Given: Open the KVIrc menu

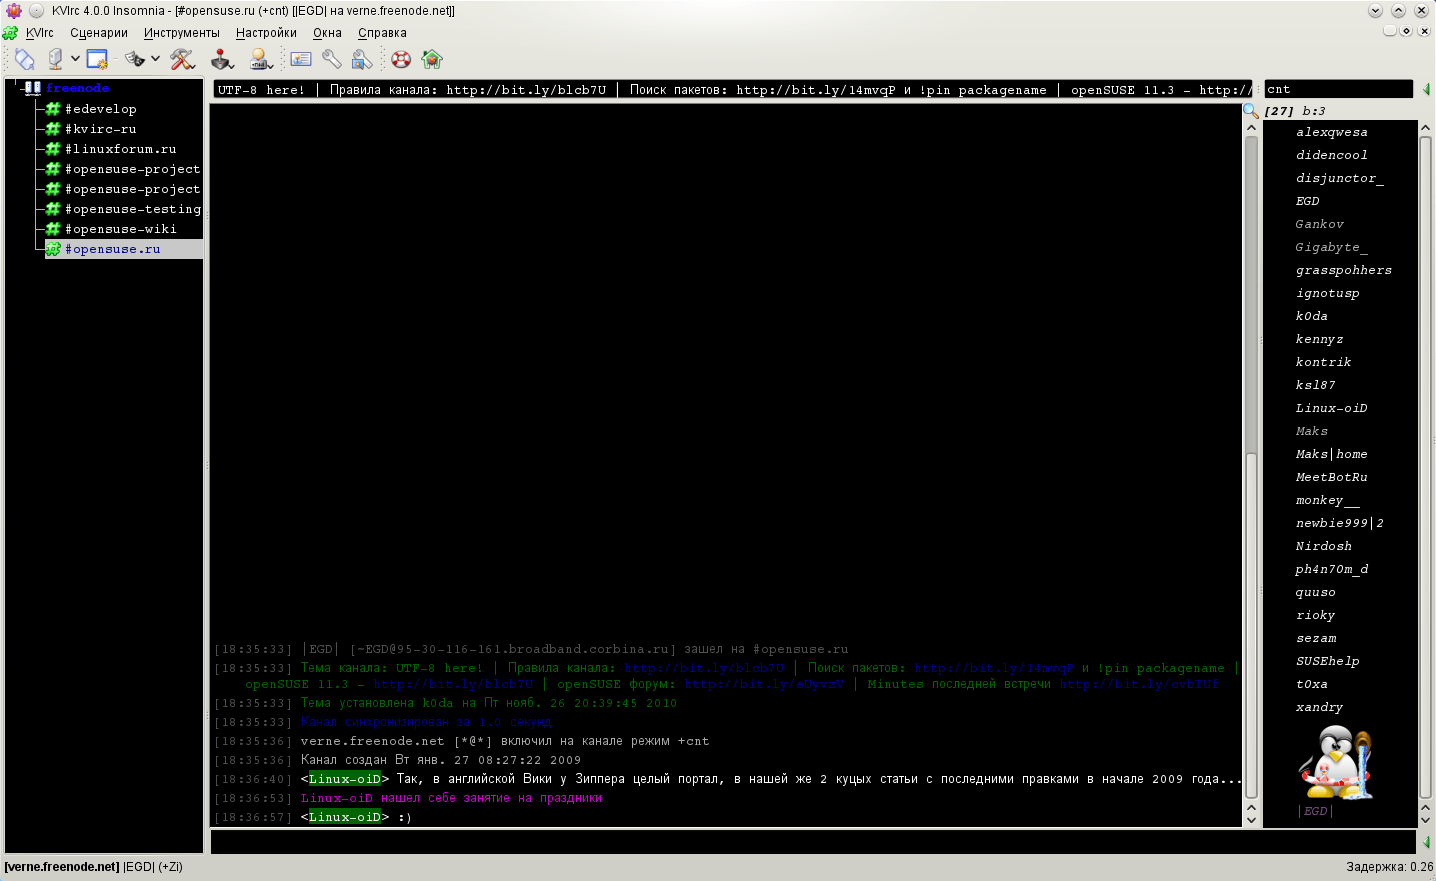Looking at the screenshot, I should tap(40, 33).
